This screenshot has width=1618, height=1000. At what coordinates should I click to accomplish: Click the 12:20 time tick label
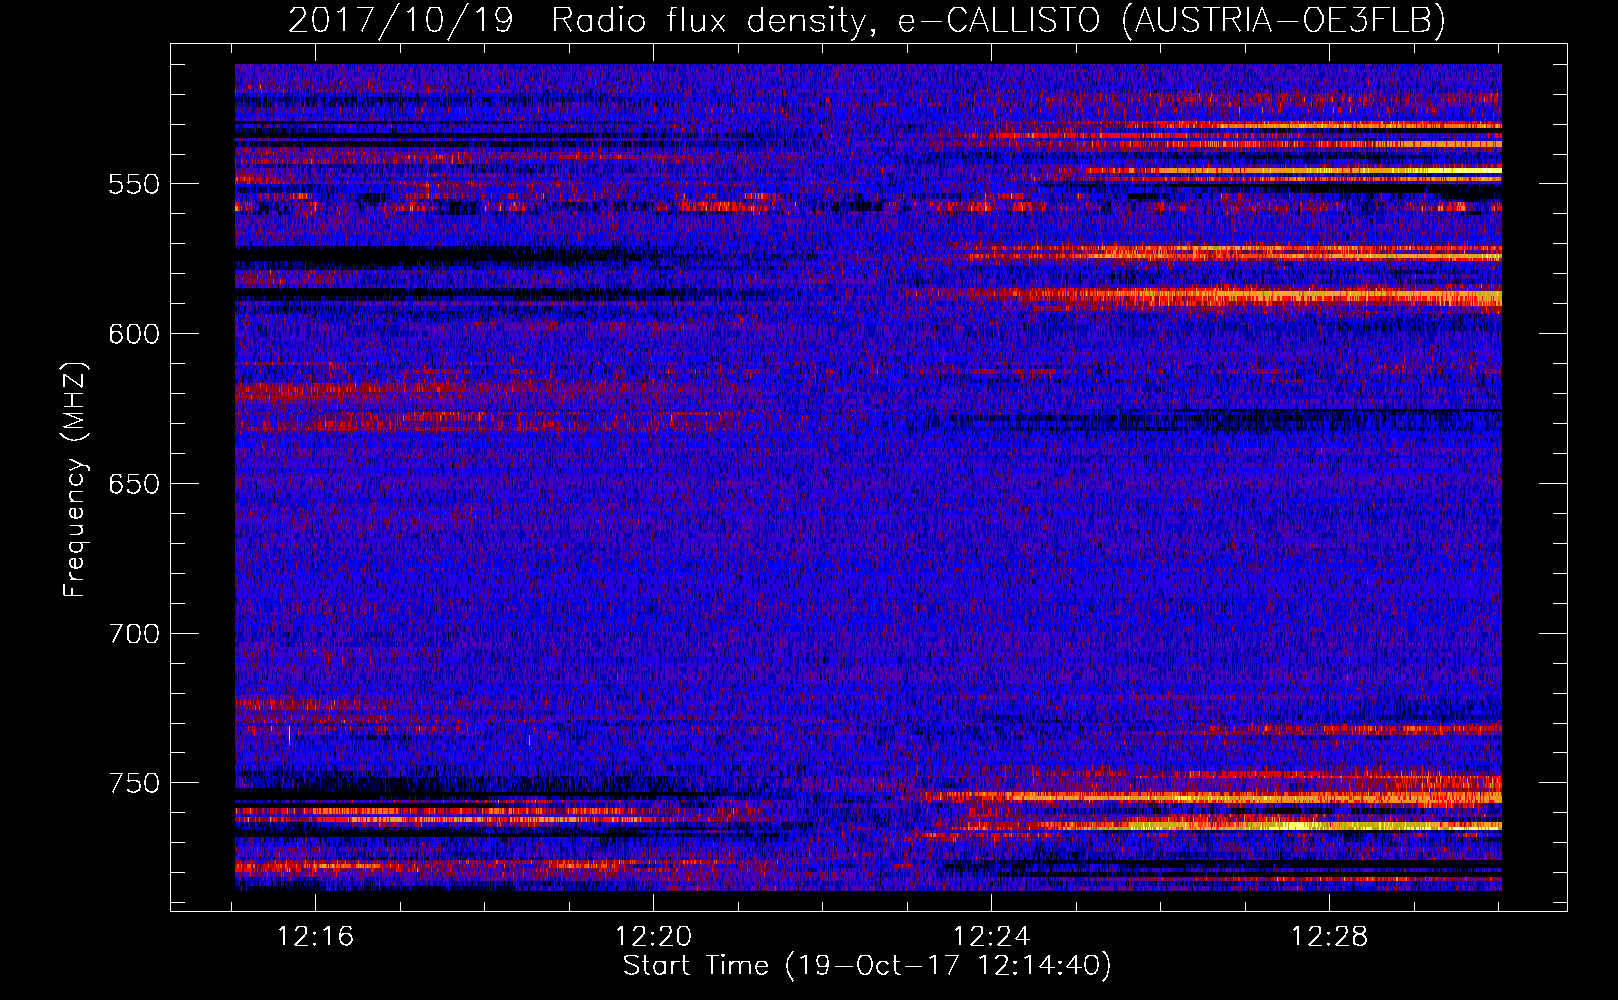tap(654, 937)
